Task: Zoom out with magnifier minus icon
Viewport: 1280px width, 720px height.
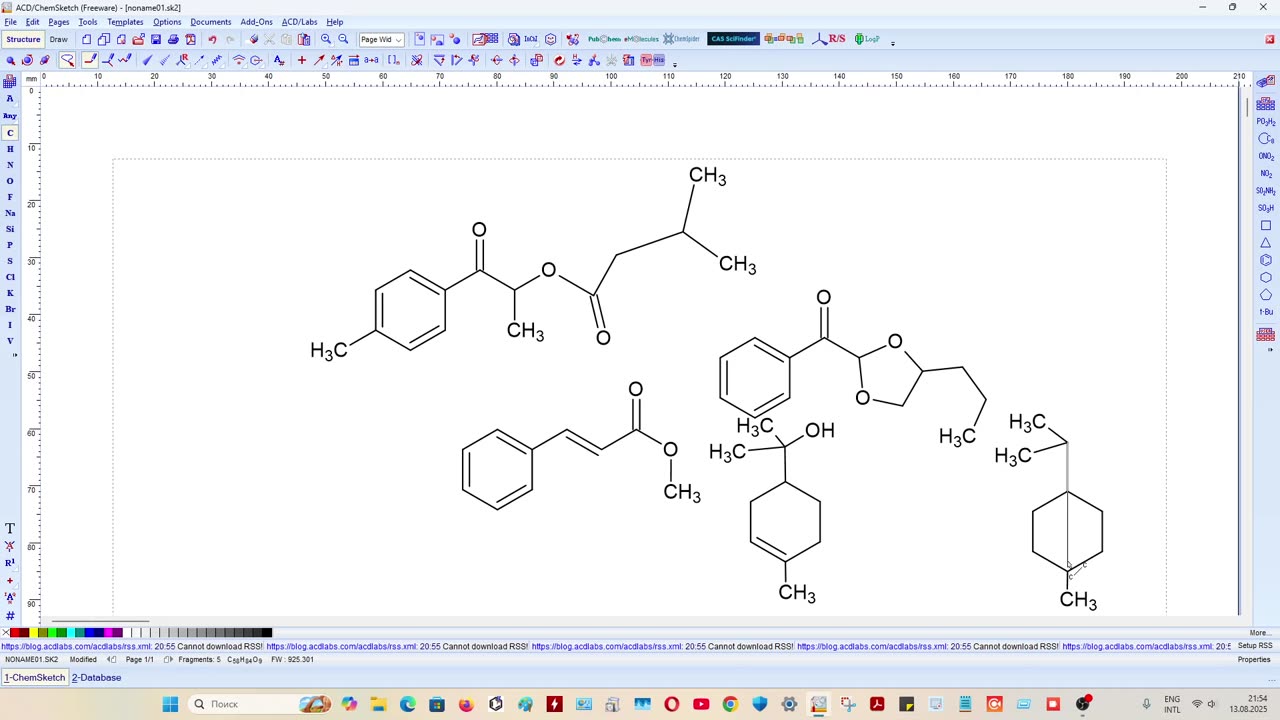Action: tap(343, 40)
